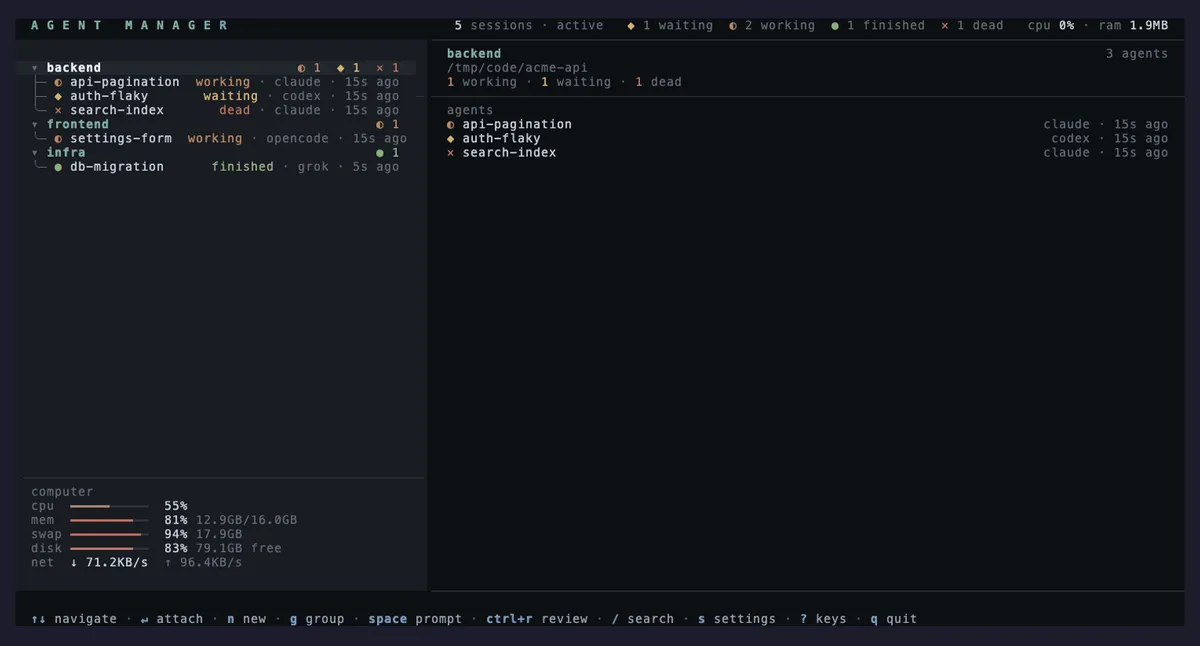Open s settings from footer

pos(737,619)
